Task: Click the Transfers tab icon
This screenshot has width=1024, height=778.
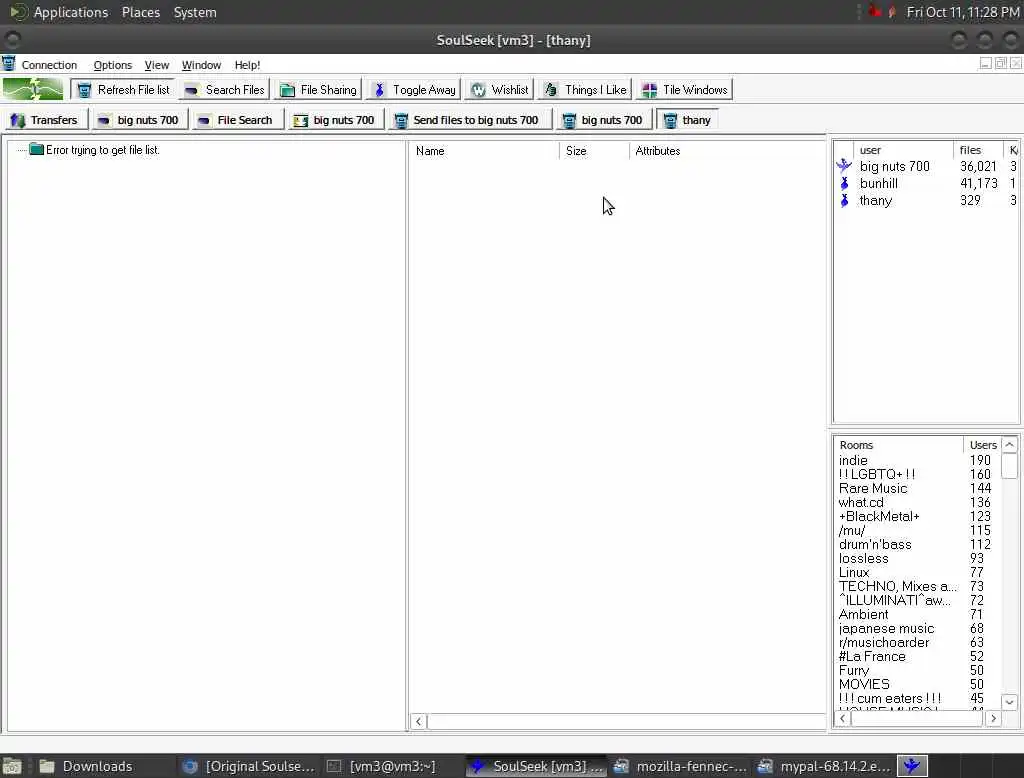Action: tap(18, 120)
